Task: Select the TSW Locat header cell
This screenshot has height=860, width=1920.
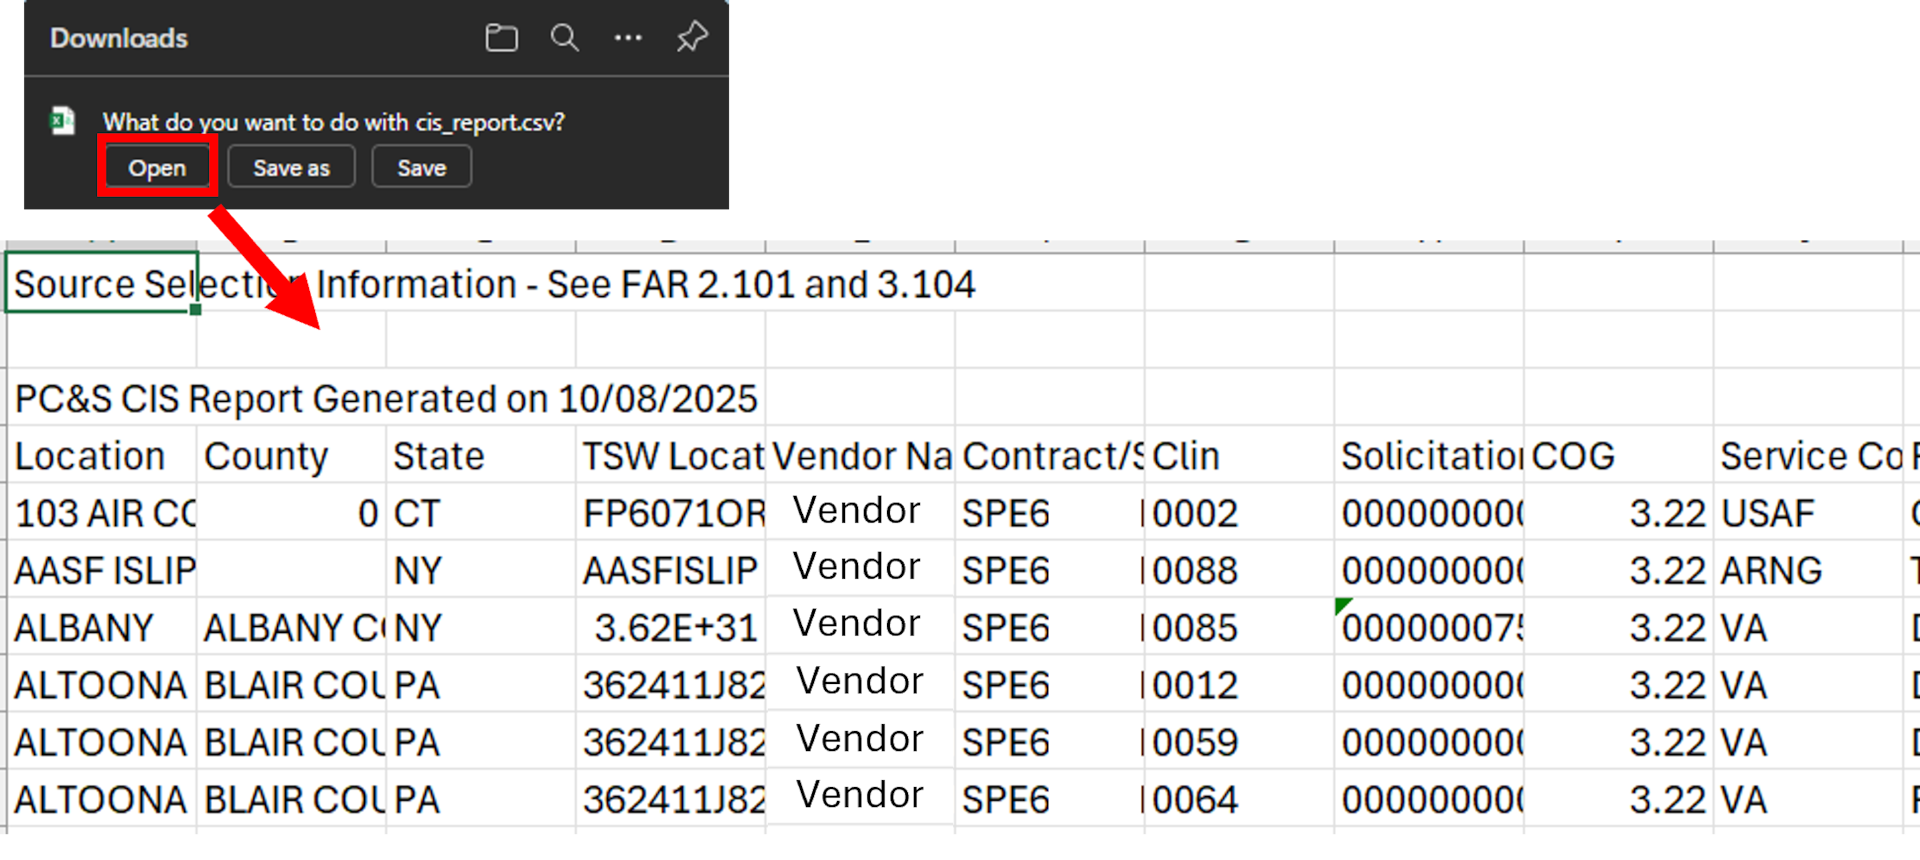Action: (670, 456)
